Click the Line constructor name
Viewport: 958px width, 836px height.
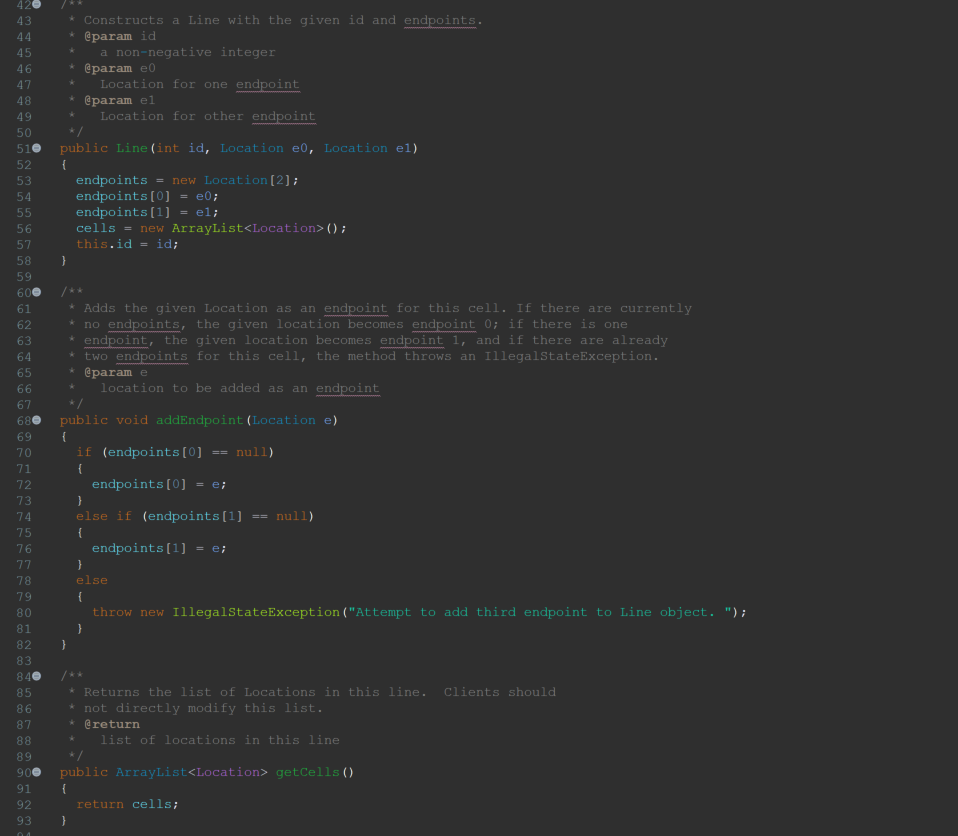(x=132, y=148)
